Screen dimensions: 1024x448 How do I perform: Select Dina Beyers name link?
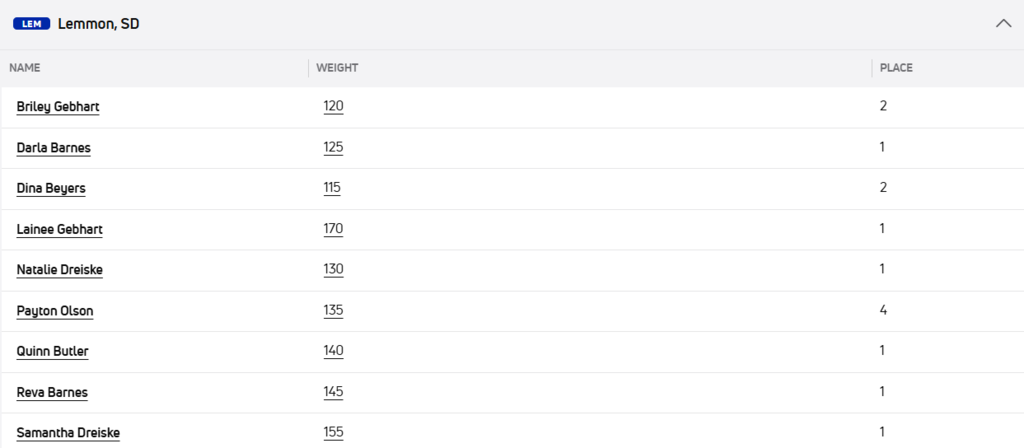click(x=51, y=188)
